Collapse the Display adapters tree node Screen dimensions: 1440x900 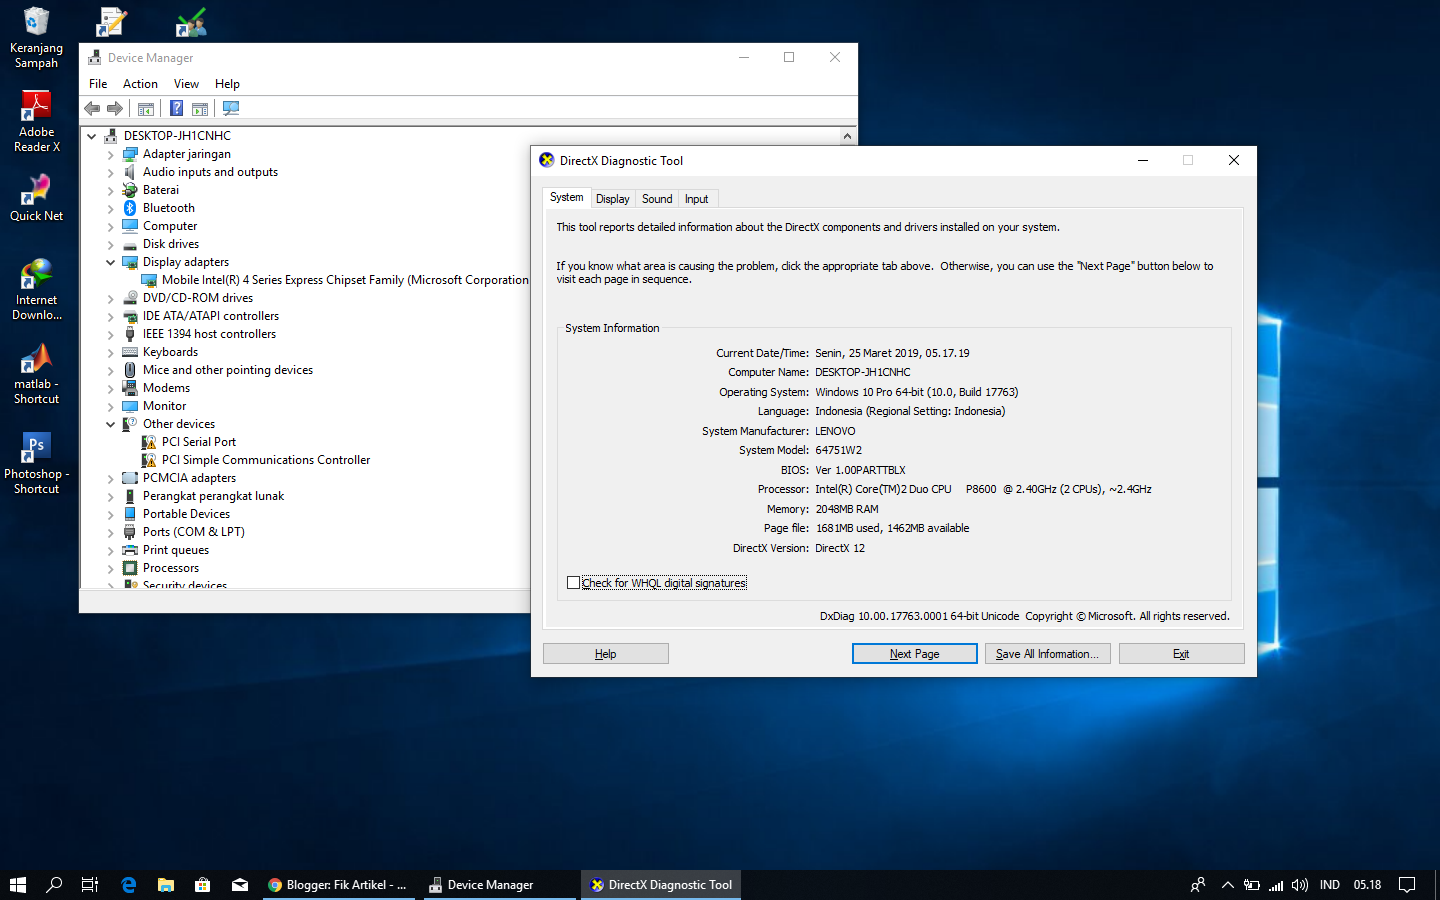point(110,261)
